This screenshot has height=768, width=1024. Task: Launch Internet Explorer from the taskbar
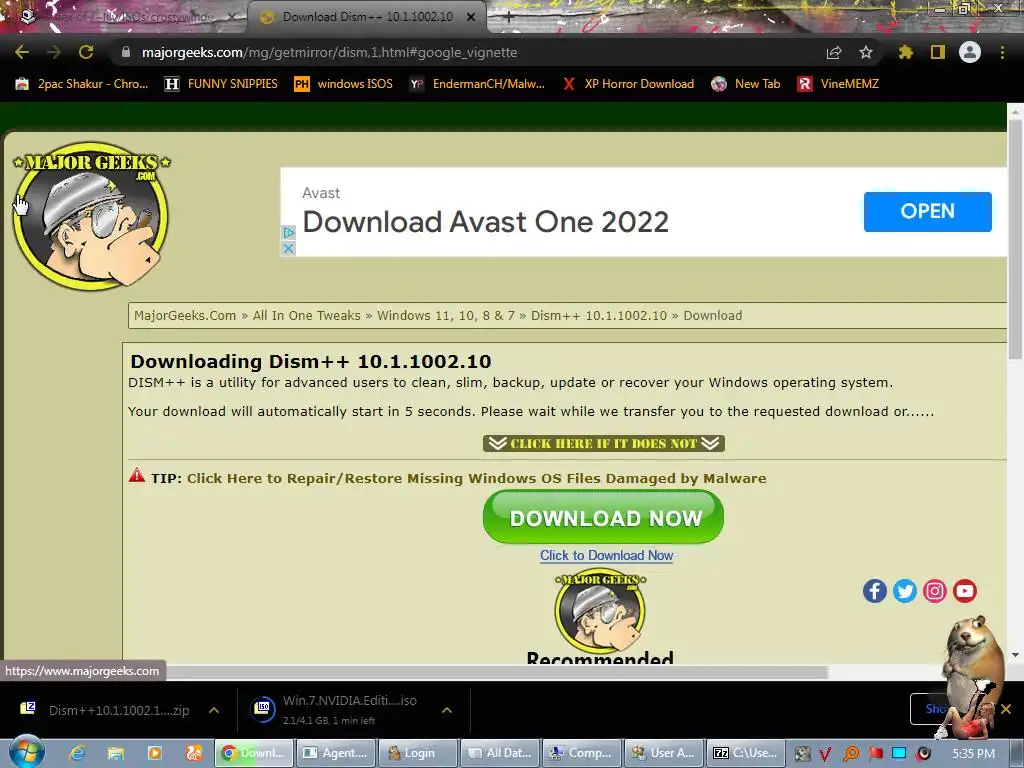pos(77,753)
